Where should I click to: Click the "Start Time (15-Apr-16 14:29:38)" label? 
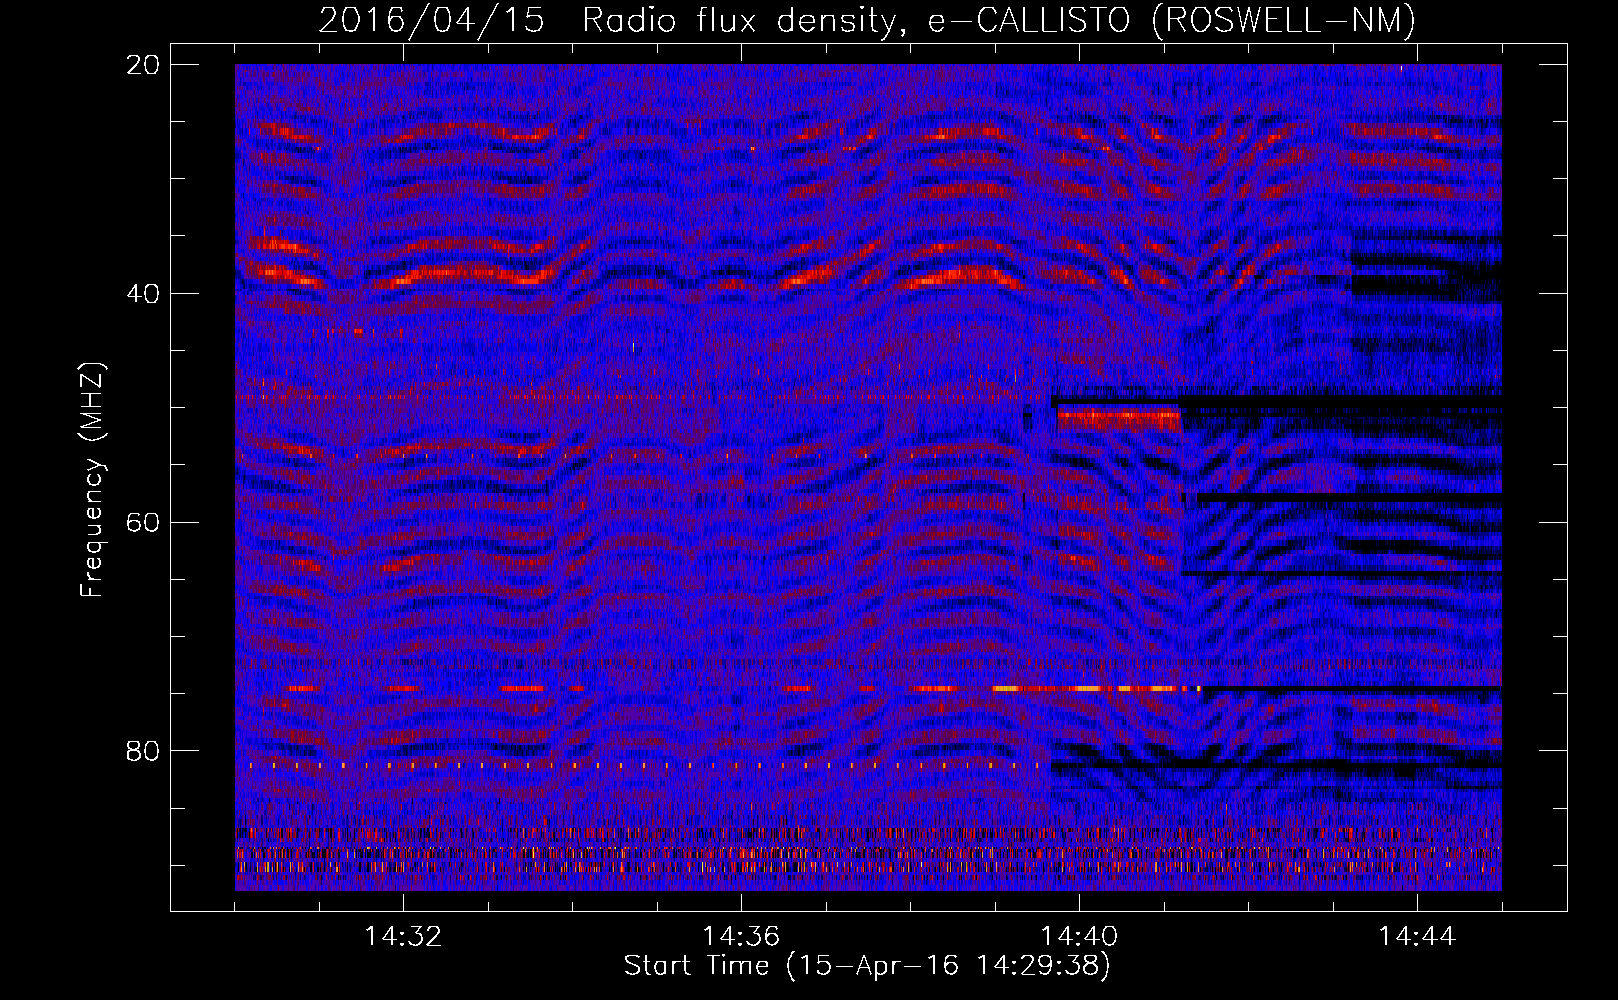tap(867, 966)
